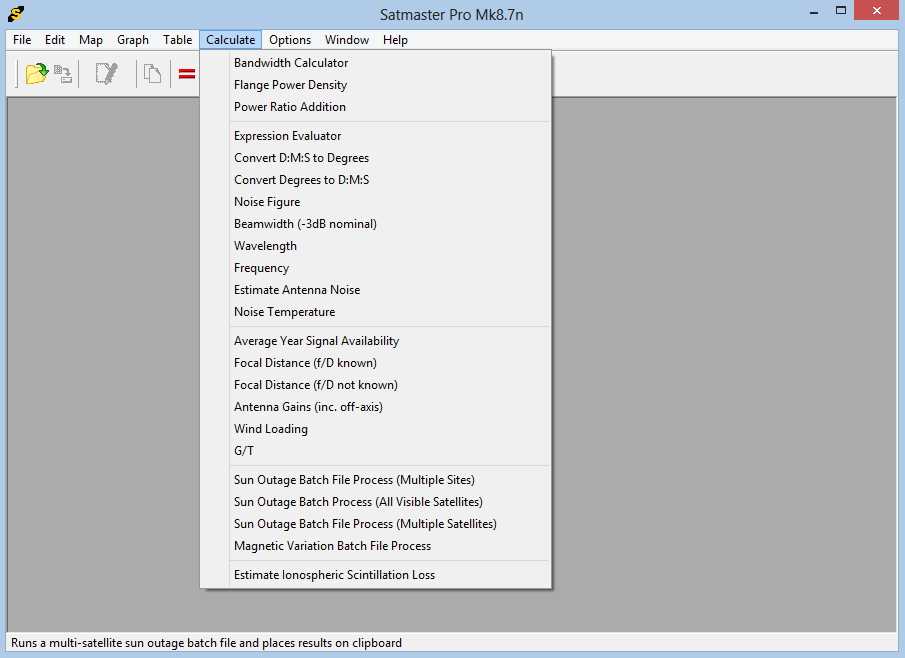Minimize the Satmaster Pro window
Viewport: 905px width, 658px height.
814,12
